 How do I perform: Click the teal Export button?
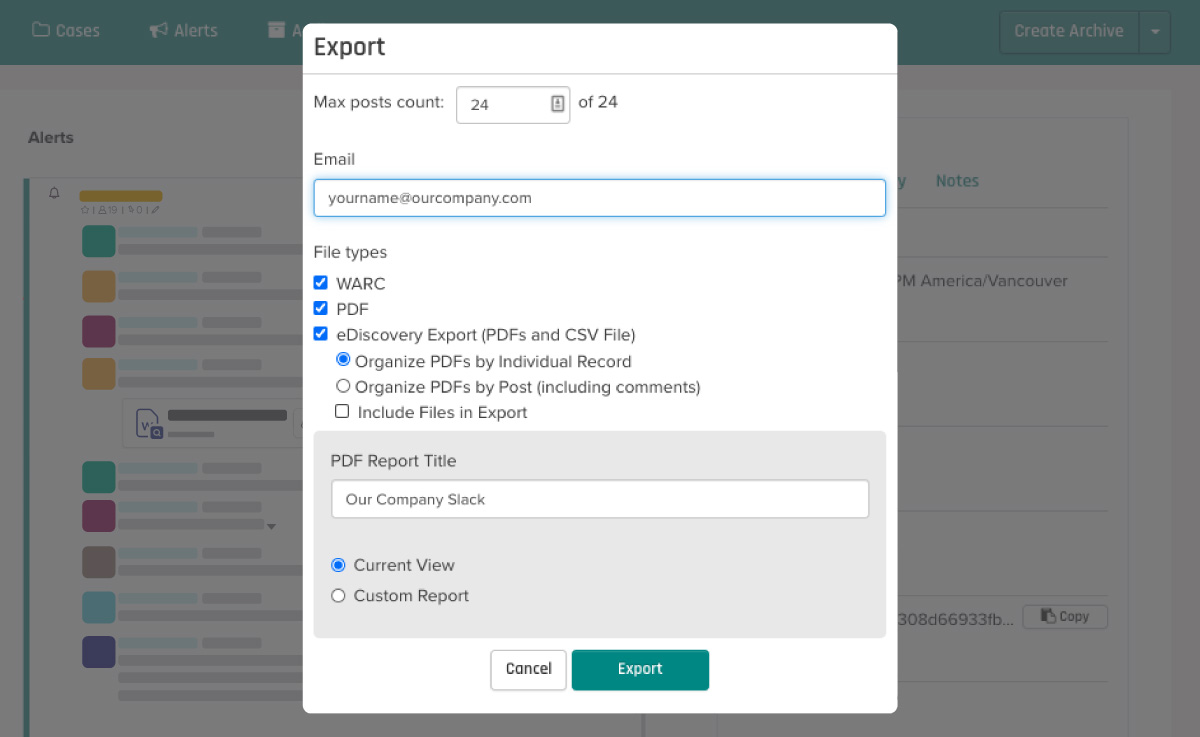[640, 670]
